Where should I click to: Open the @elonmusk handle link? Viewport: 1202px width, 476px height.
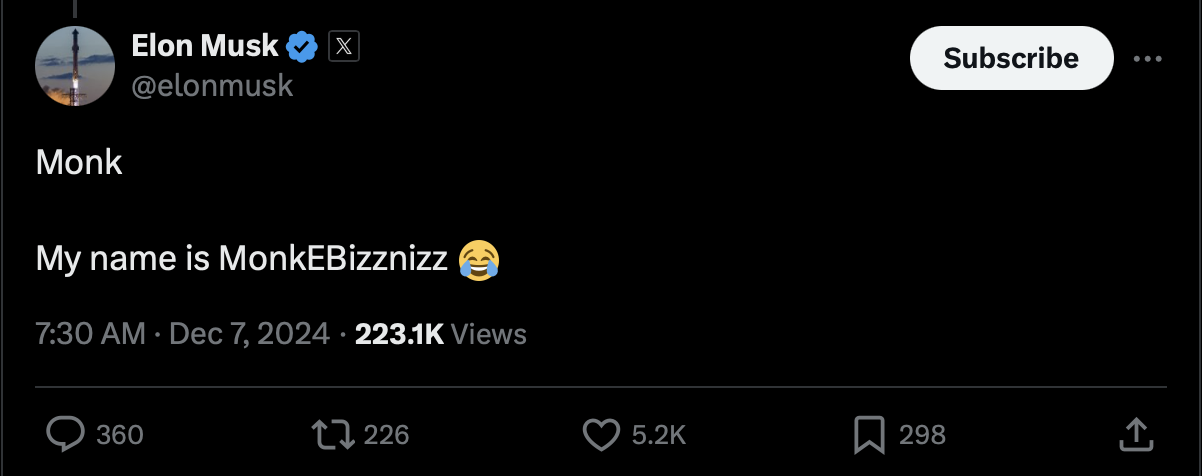(212, 86)
